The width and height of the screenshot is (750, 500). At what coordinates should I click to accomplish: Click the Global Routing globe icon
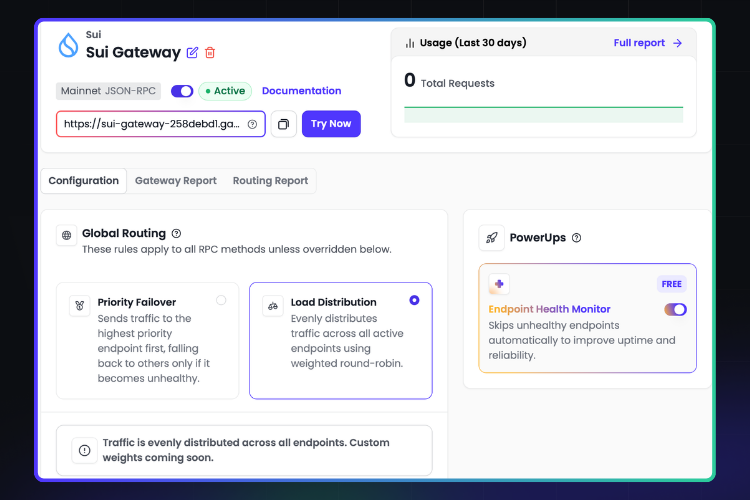(x=66, y=235)
